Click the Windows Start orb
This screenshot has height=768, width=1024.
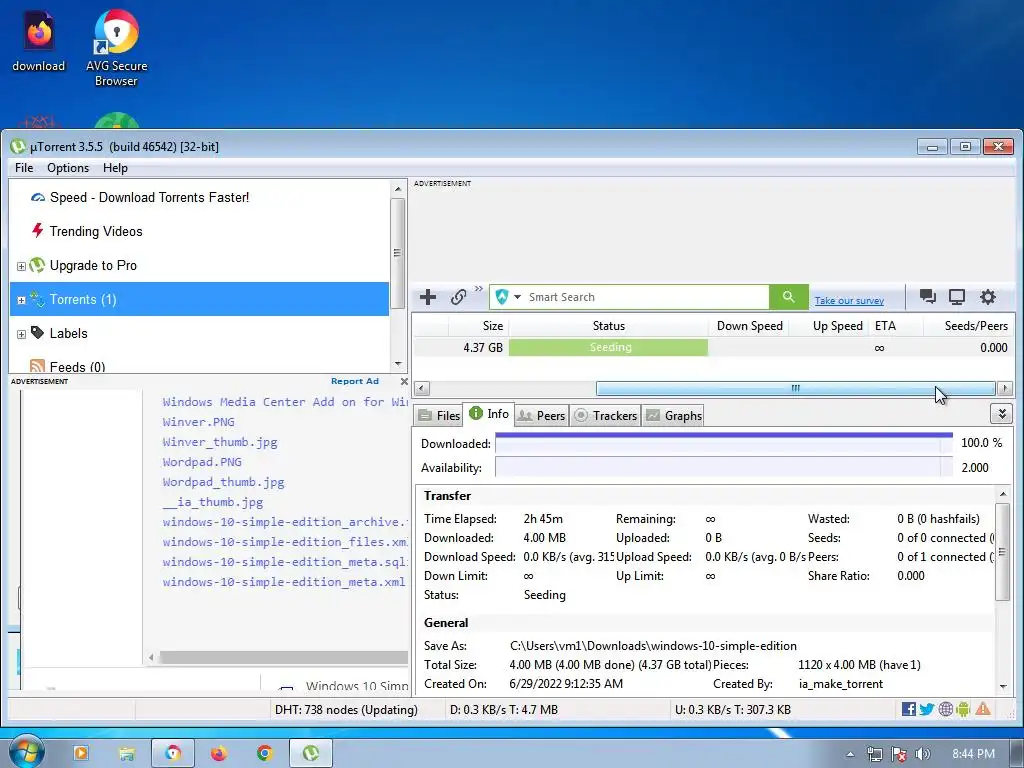tap(25, 753)
